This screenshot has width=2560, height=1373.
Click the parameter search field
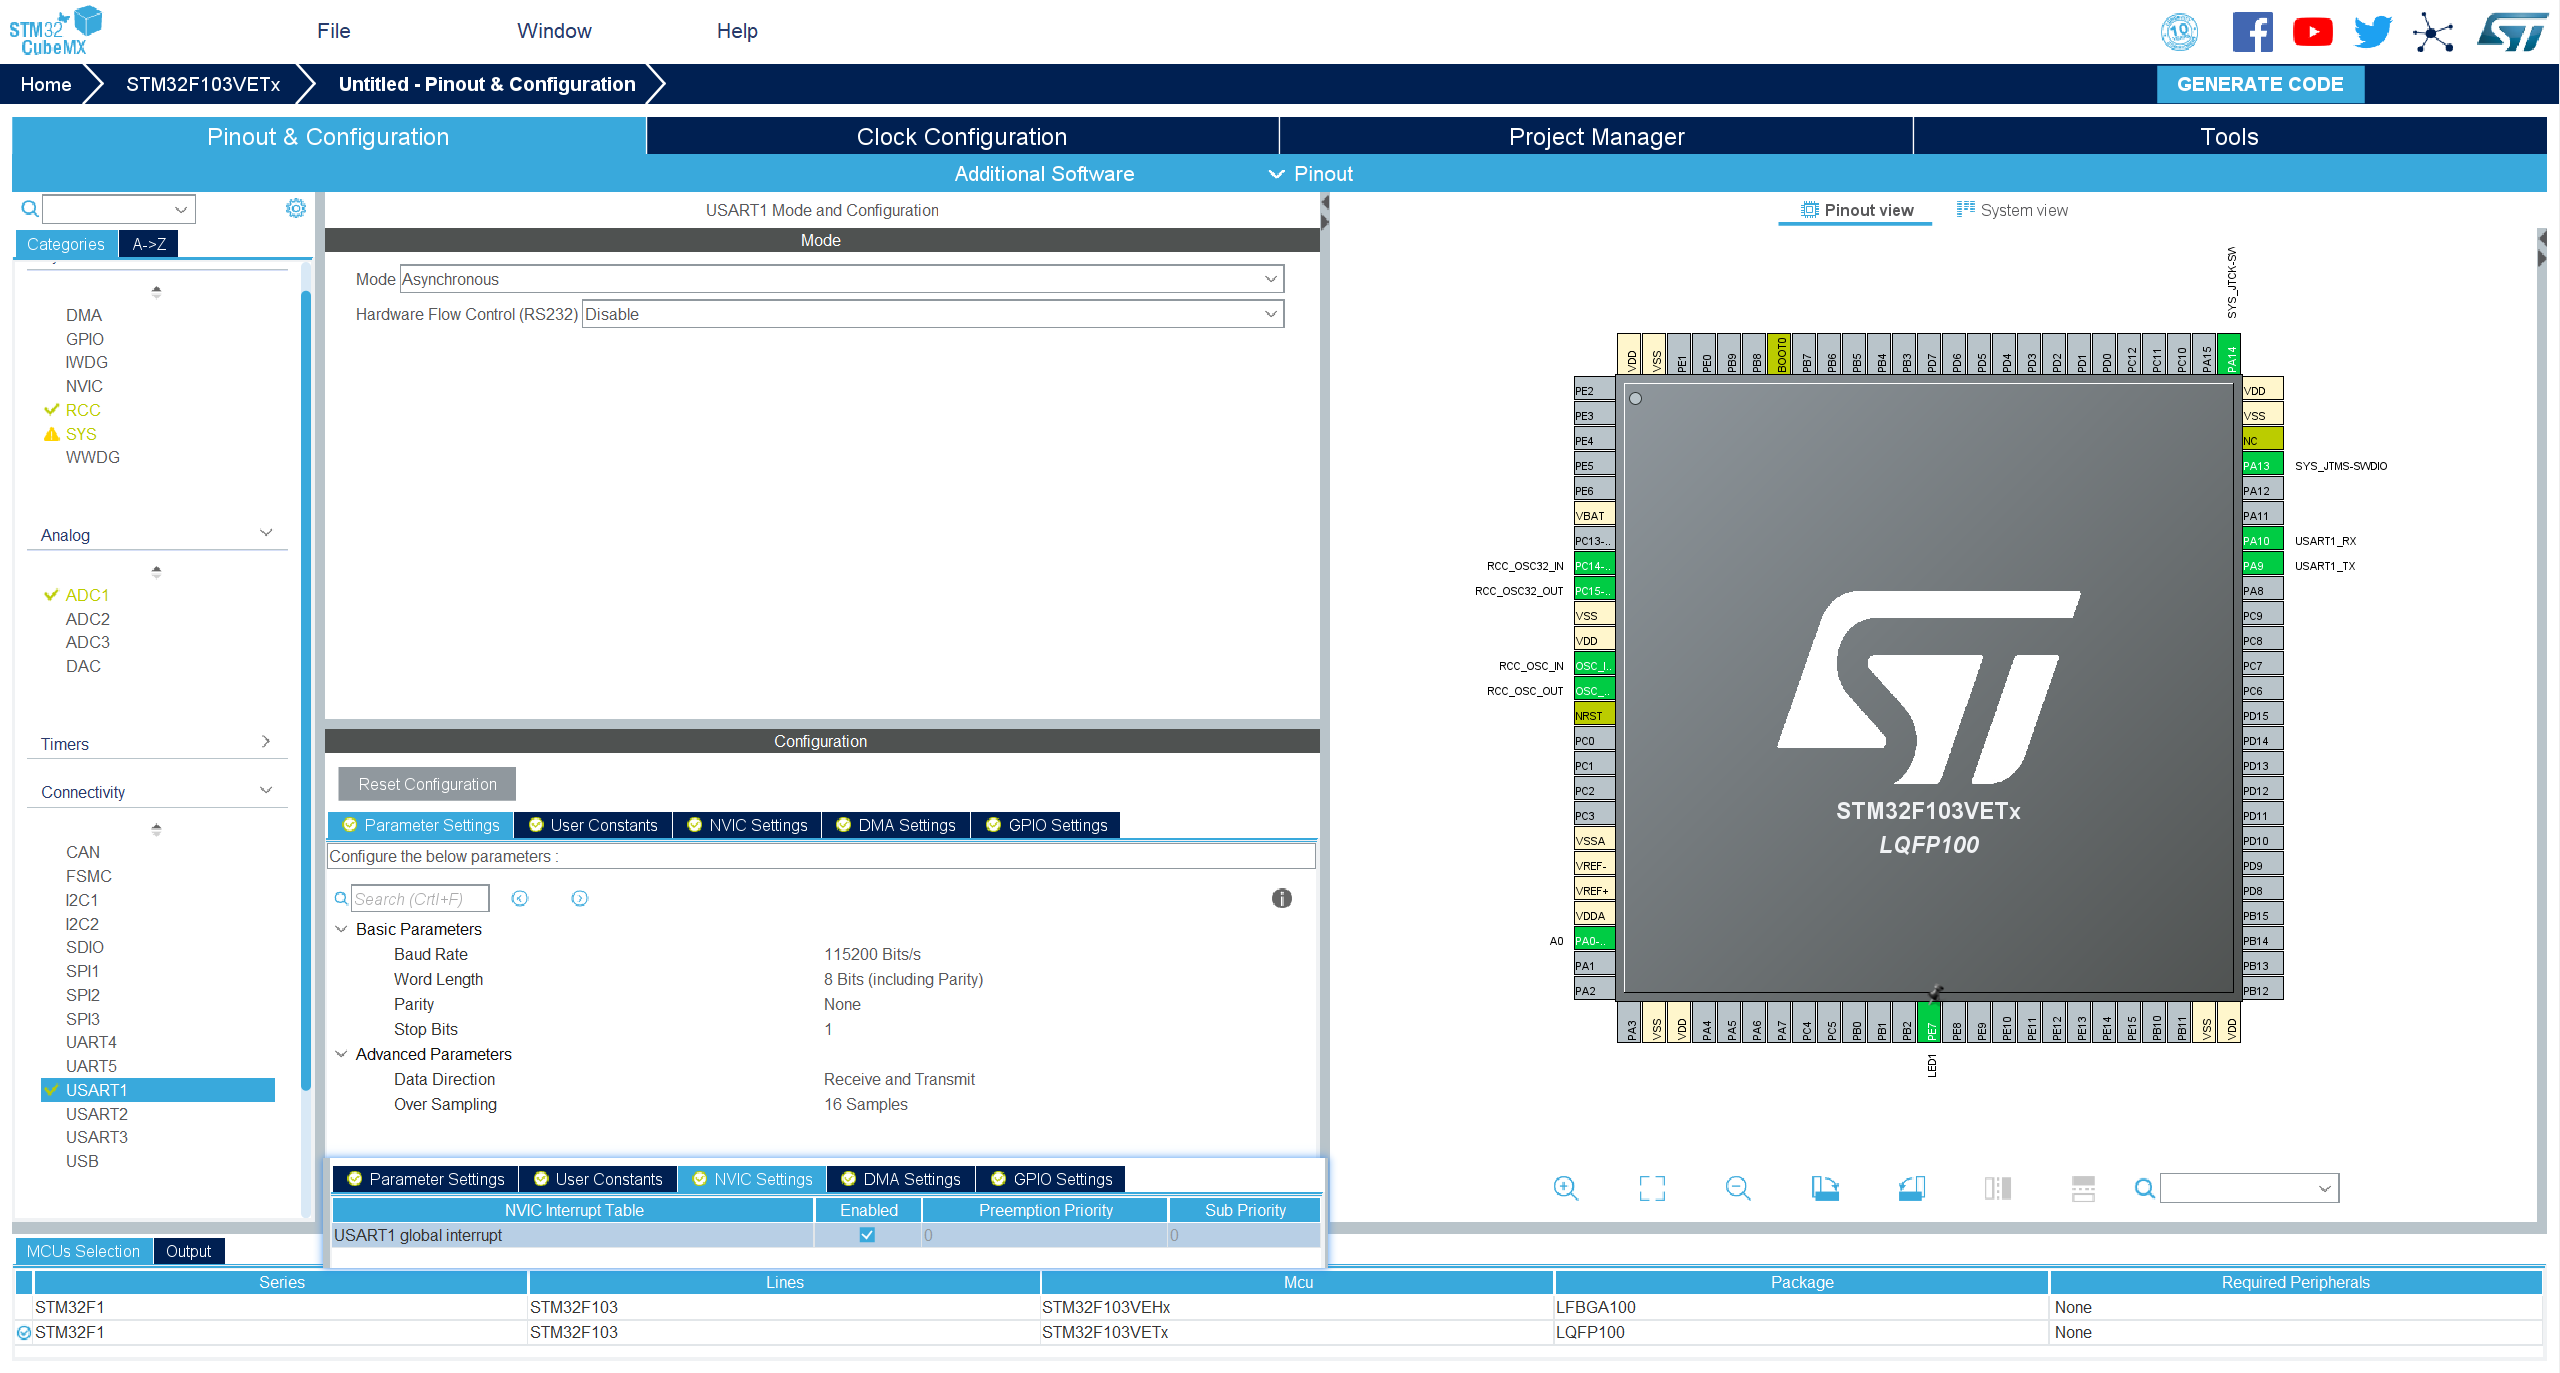pyautogui.click(x=420, y=899)
